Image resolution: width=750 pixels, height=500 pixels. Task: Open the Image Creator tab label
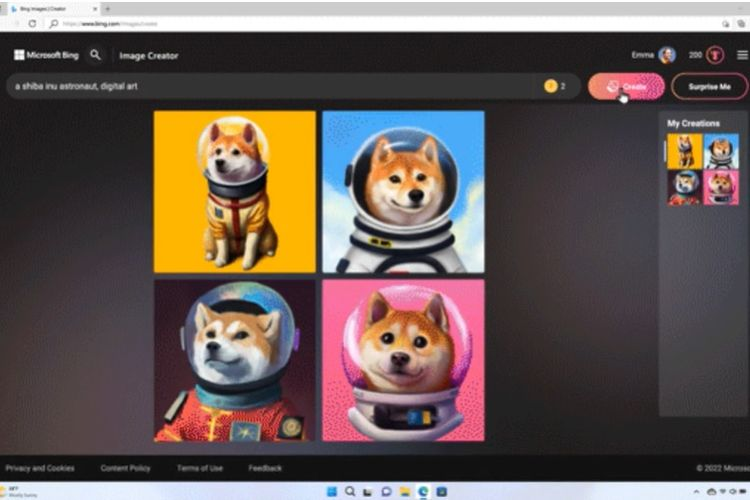coord(148,56)
